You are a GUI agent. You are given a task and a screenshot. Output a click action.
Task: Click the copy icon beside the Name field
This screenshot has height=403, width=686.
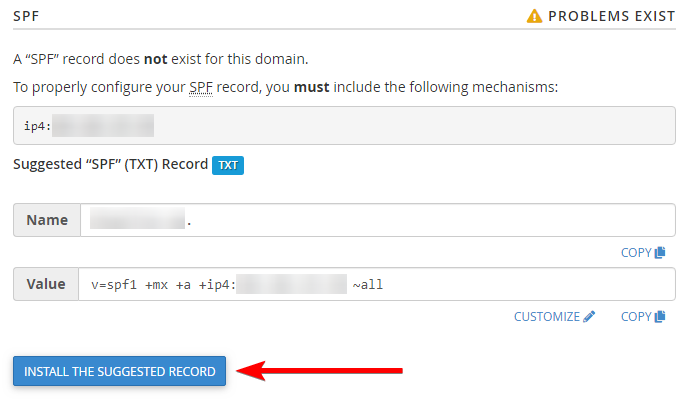[660, 252]
